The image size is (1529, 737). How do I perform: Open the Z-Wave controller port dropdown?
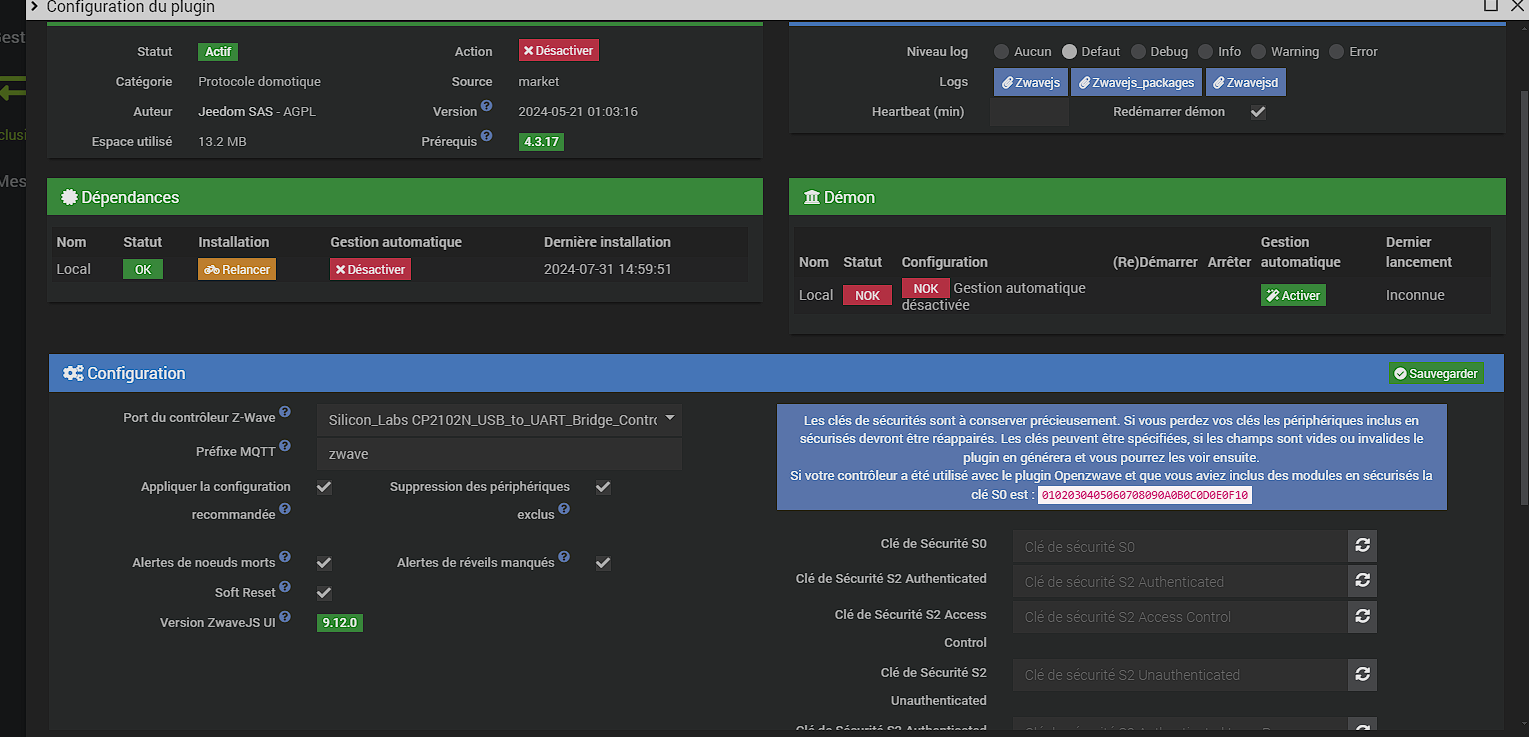point(499,420)
